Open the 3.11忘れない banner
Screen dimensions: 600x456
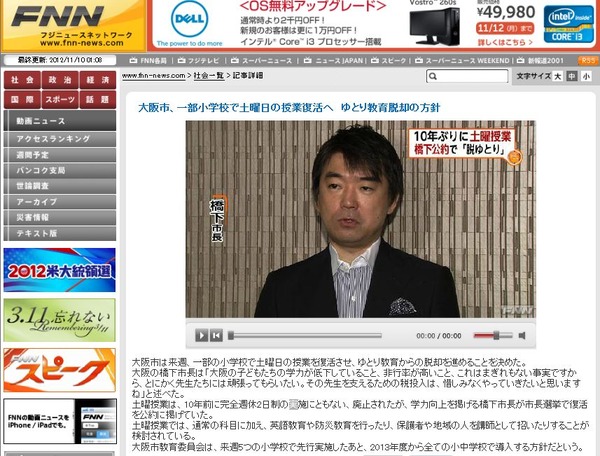(59, 320)
